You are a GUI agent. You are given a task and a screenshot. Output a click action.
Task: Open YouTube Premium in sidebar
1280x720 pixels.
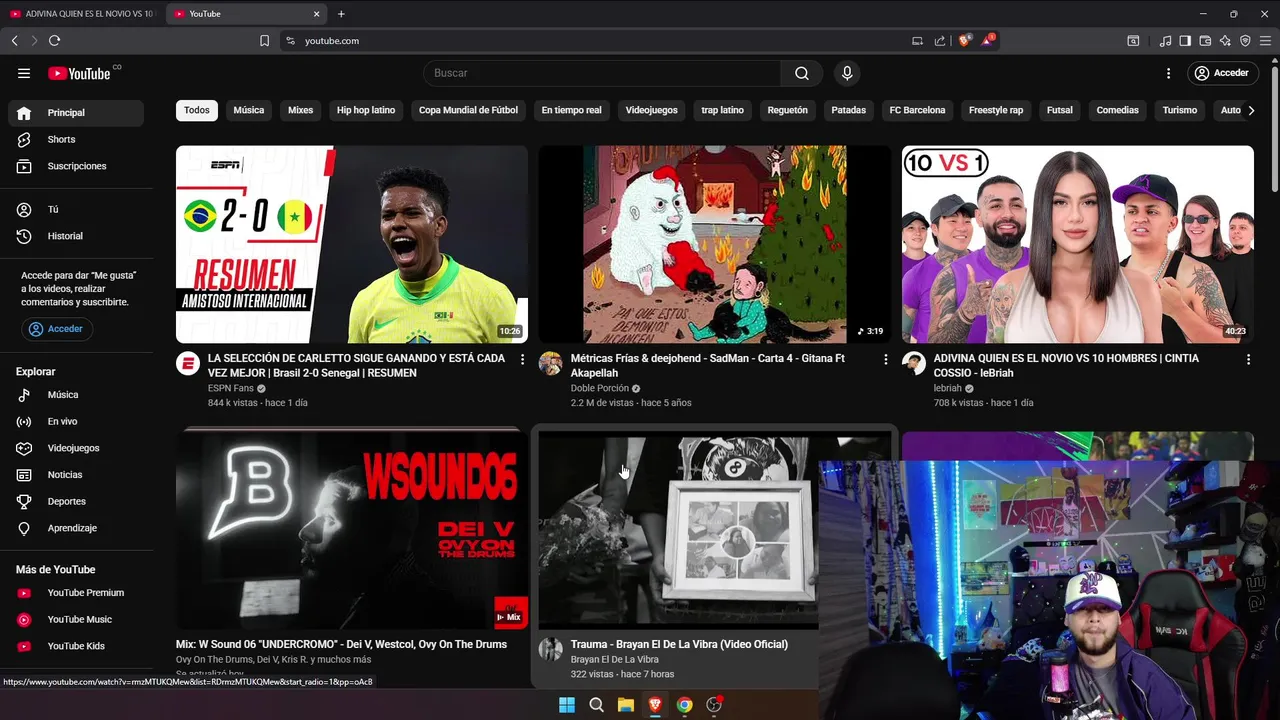click(x=76, y=593)
